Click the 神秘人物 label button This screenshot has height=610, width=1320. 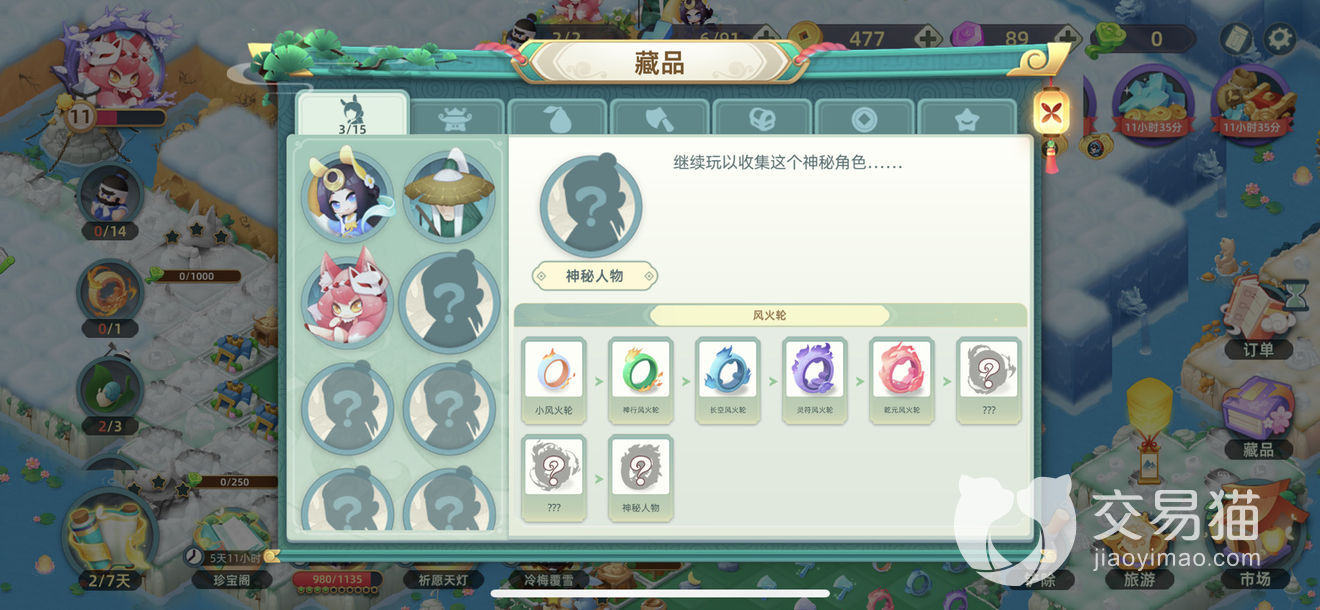pos(594,276)
